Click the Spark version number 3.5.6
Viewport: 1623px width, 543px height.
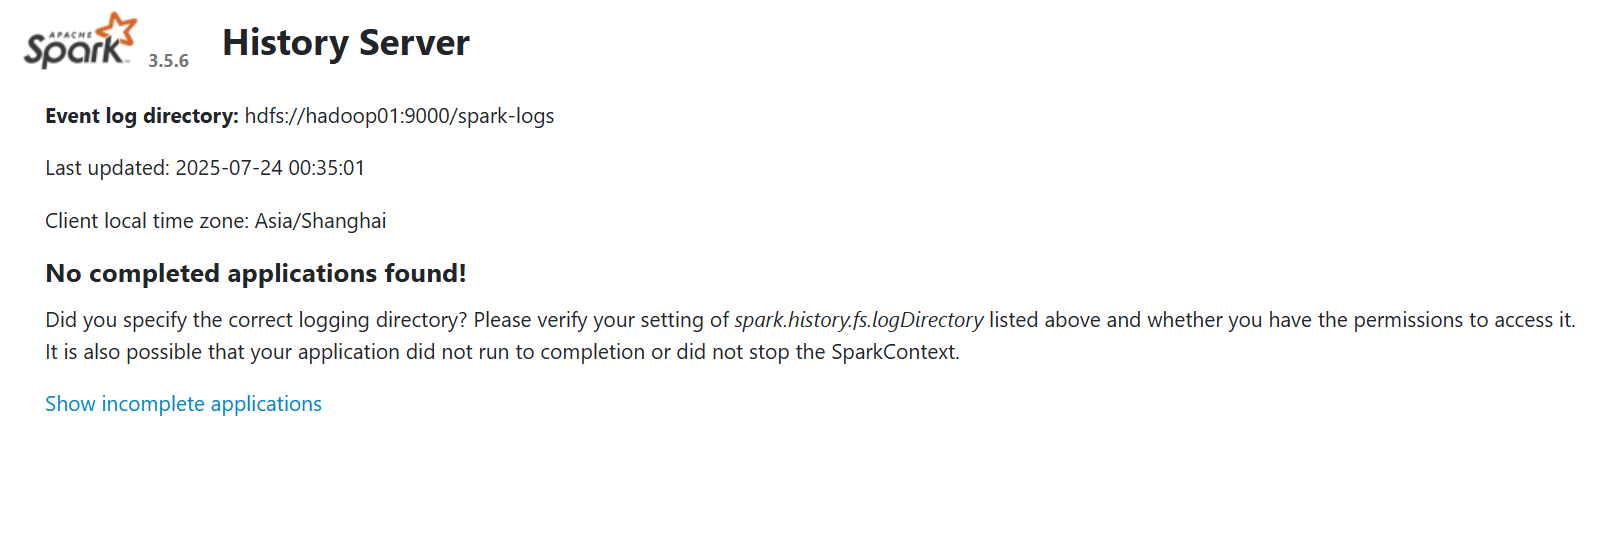[x=168, y=61]
